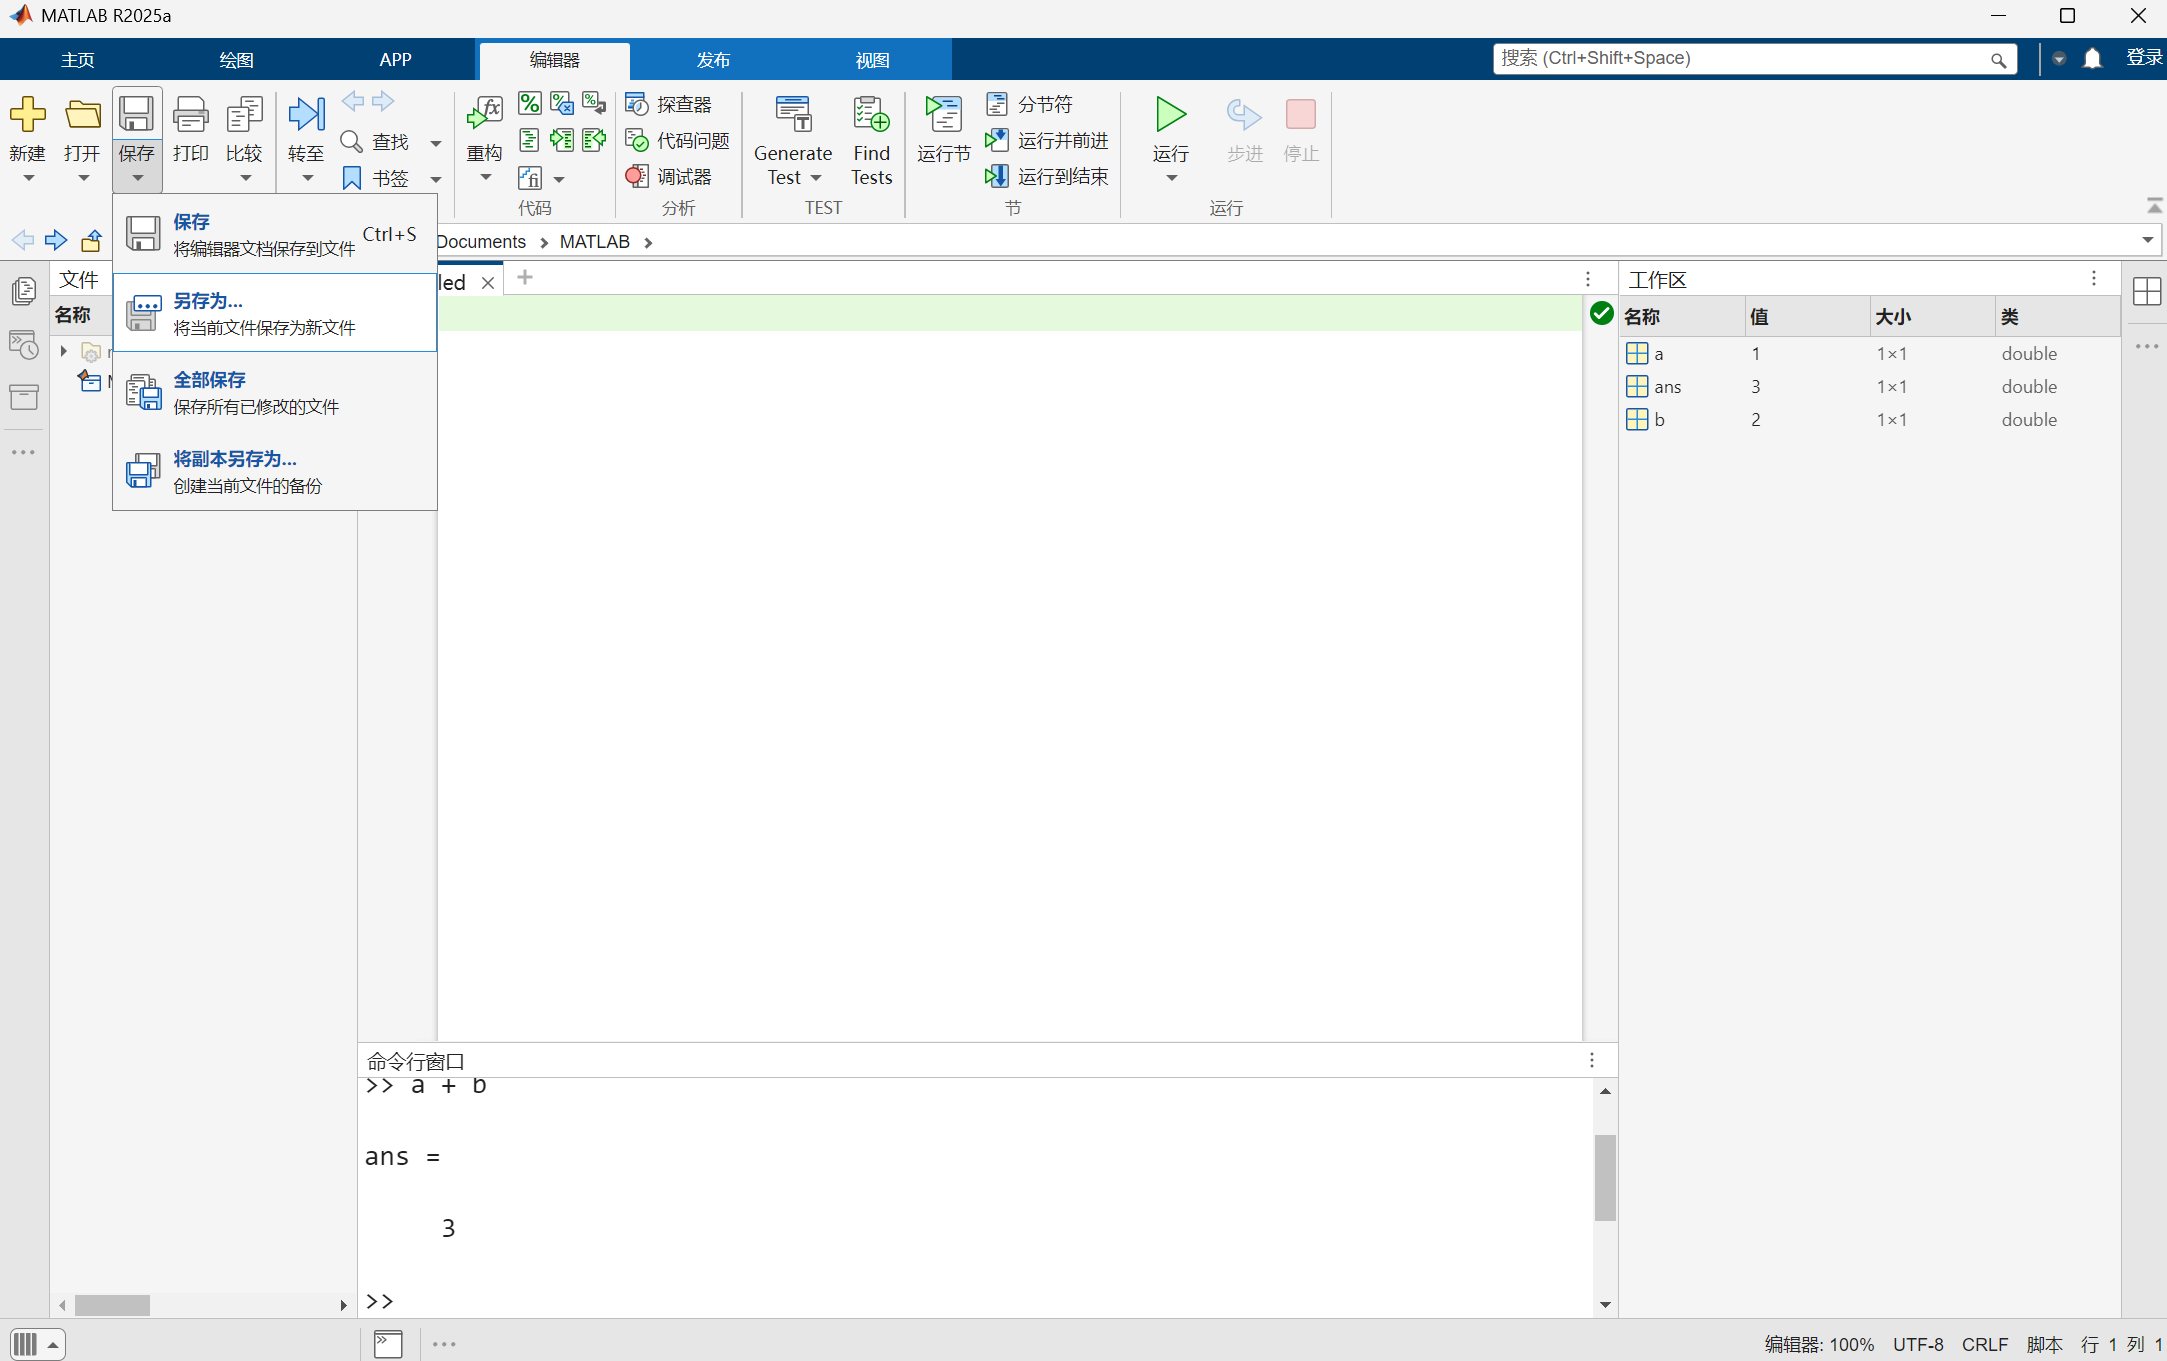
Task: Open the Code Analyzer (代码问题)
Action: coord(679,141)
